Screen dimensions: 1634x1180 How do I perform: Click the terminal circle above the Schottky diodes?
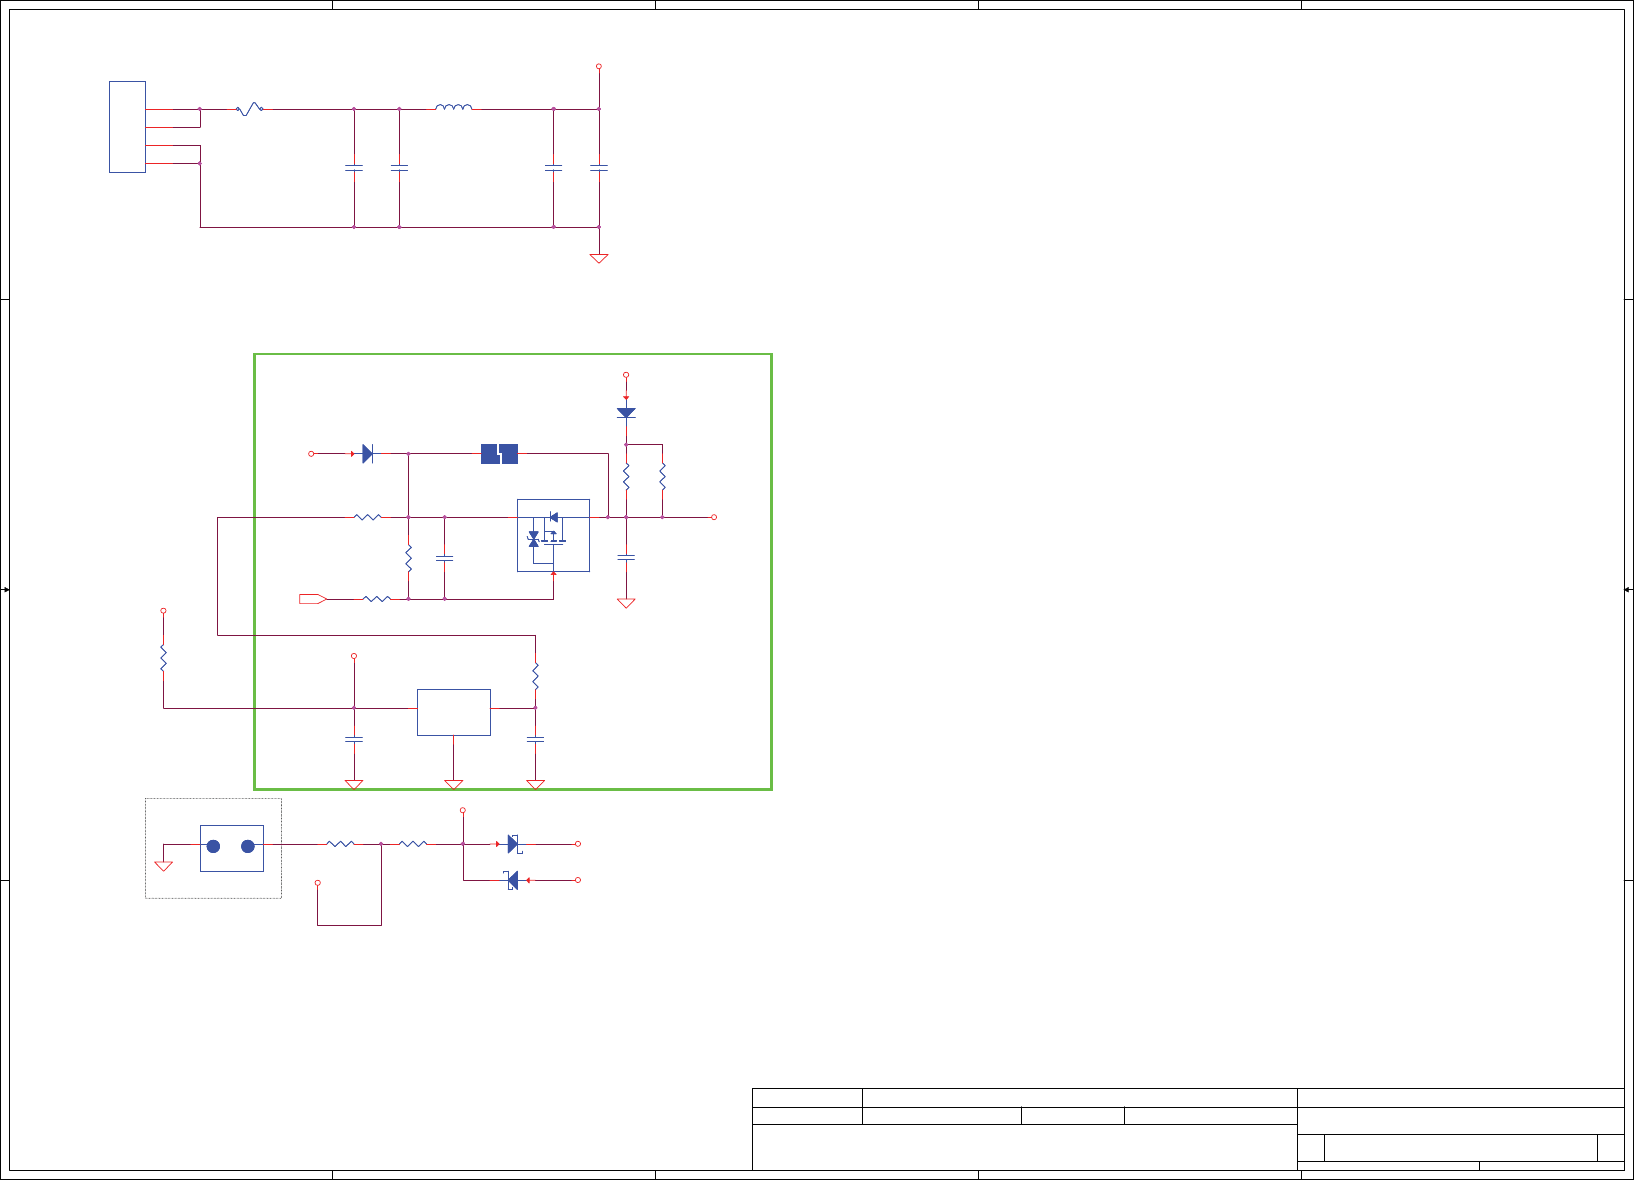pos(463,811)
